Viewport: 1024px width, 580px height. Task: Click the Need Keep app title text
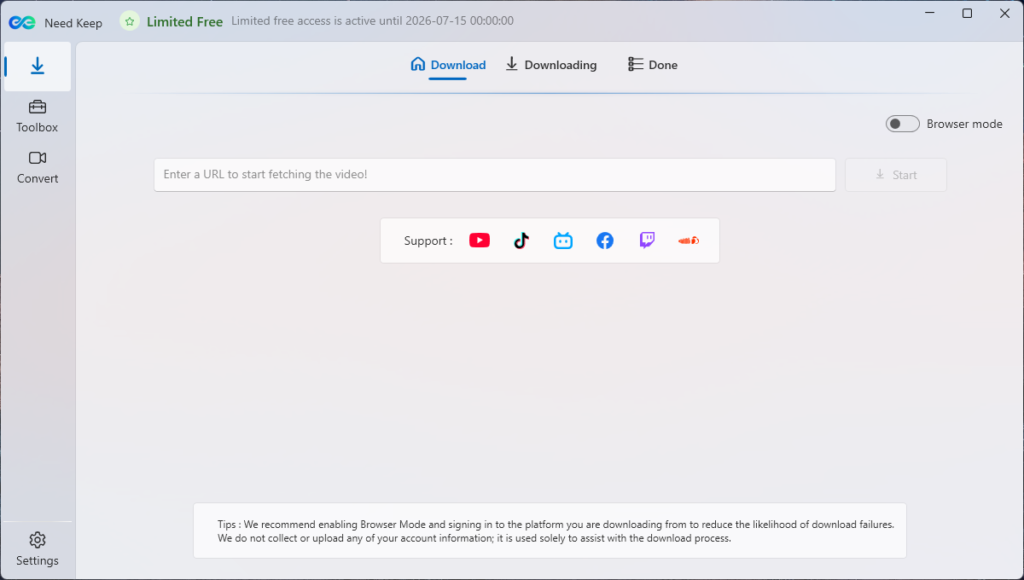point(73,23)
